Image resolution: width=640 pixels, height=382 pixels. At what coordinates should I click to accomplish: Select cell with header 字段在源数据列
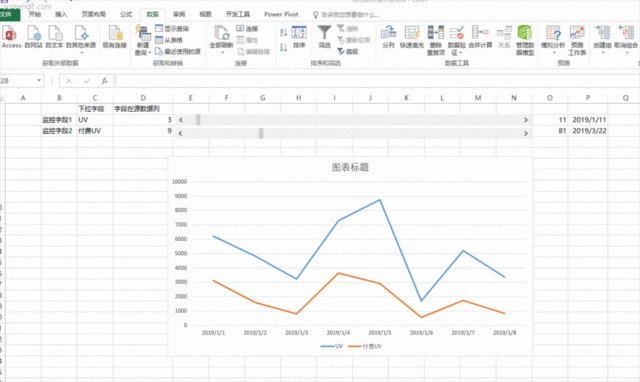coord(143,109)
